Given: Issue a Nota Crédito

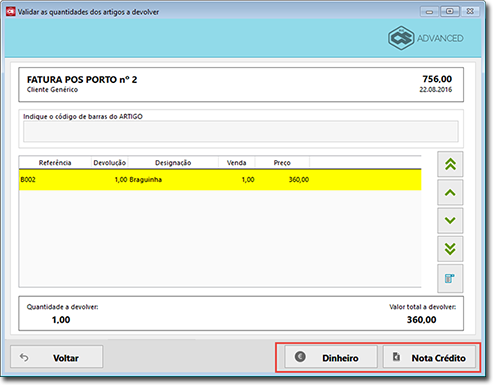Looking at the screenshot, I should pos(429,357).
